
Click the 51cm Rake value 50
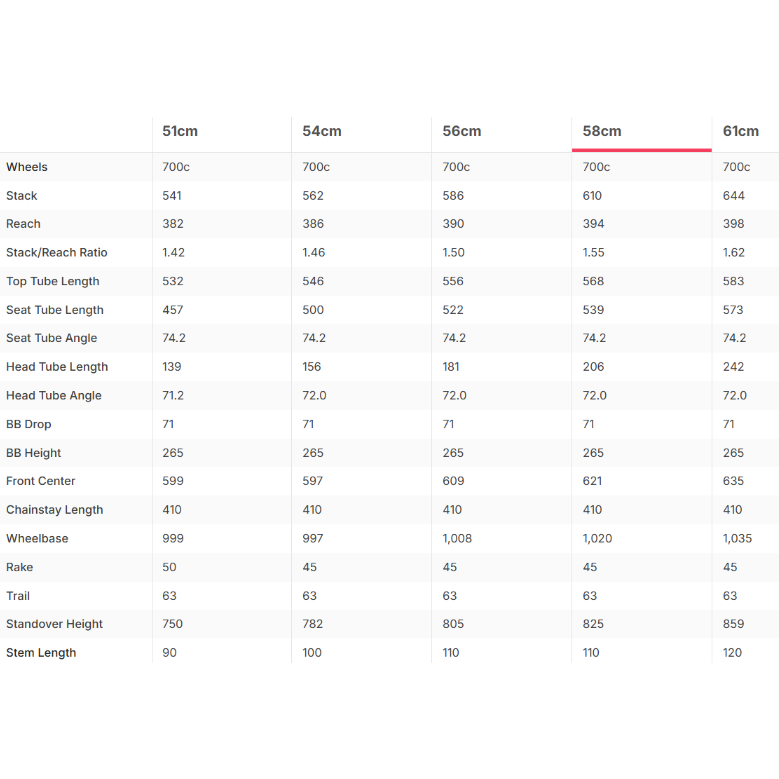(x=169, y=567)
